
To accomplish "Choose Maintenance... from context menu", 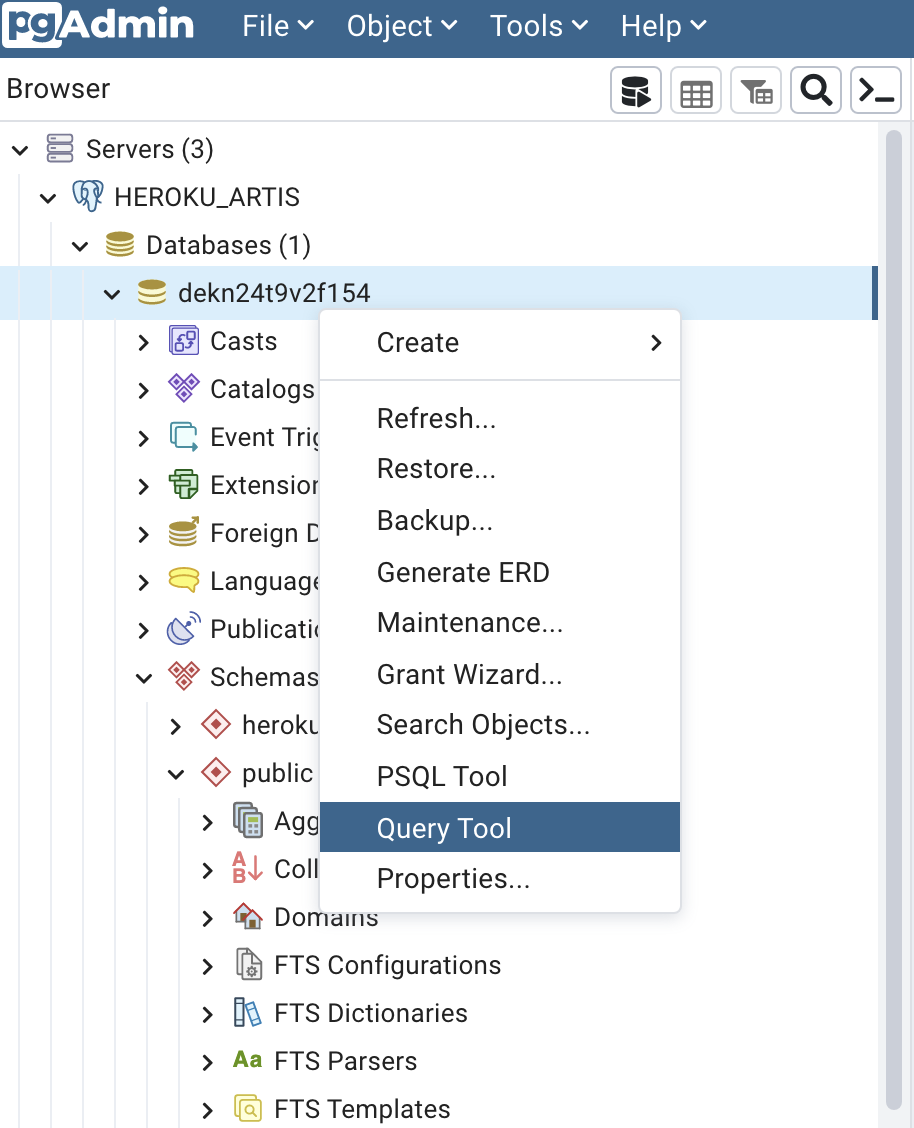I will [x=500, y=622].
